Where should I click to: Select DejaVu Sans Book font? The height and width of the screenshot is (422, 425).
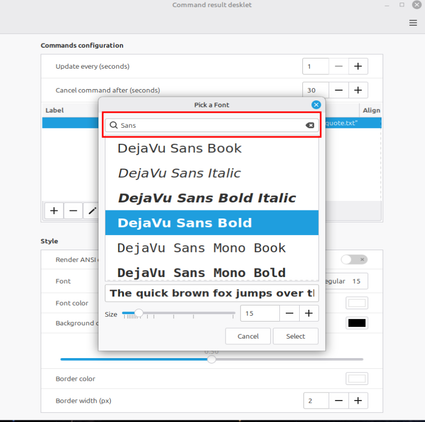[212, 148]
